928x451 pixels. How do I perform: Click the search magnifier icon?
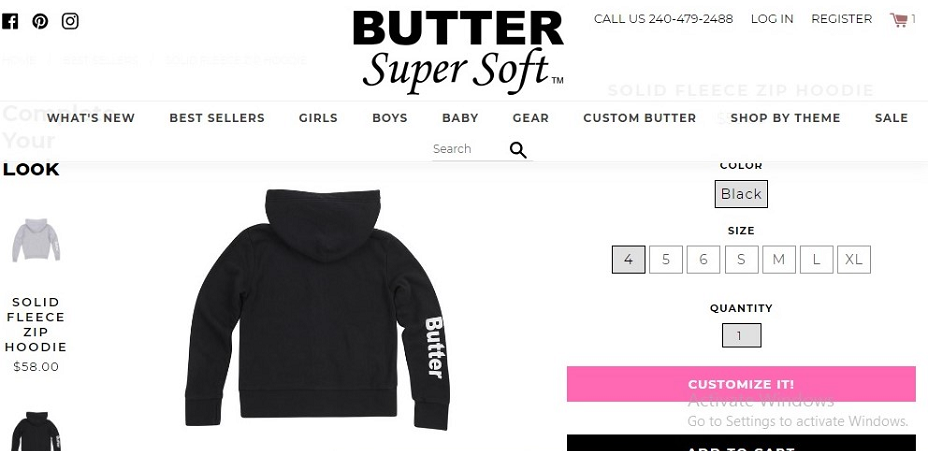point(518,150)
